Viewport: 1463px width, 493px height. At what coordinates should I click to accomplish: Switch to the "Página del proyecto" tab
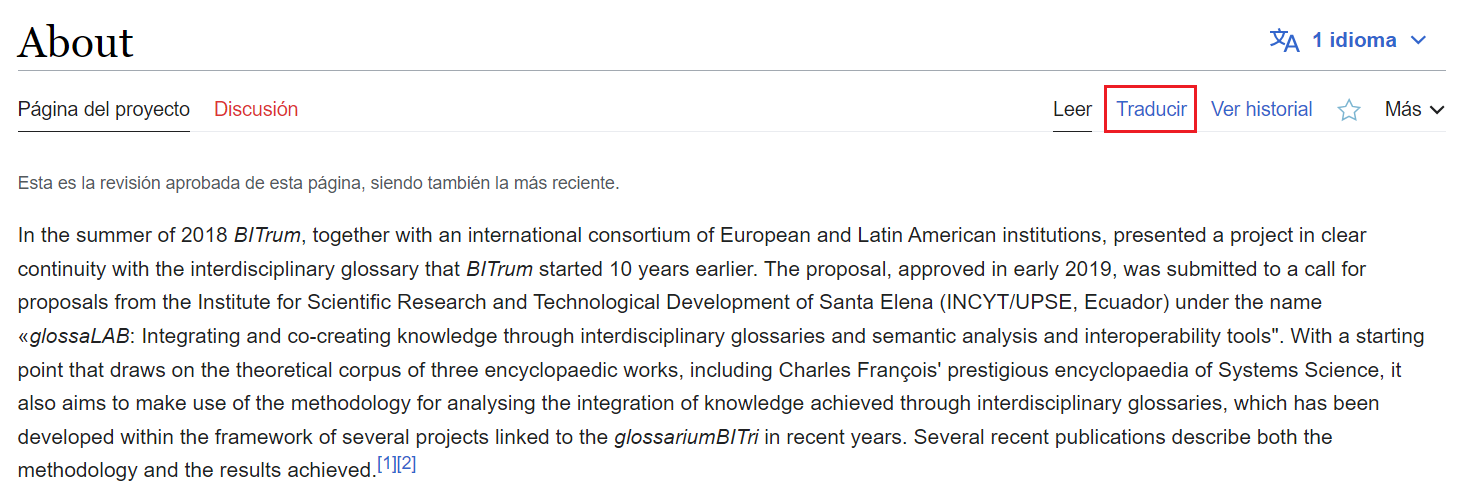point(104,109)
